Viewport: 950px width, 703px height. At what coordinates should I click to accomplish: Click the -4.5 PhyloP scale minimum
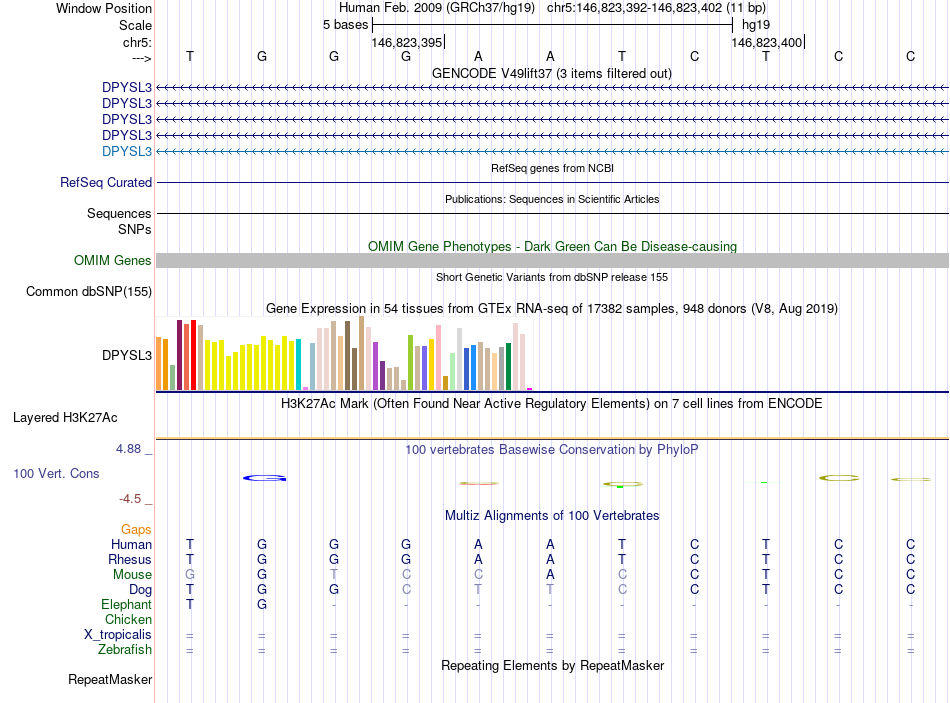click(130, 499)
